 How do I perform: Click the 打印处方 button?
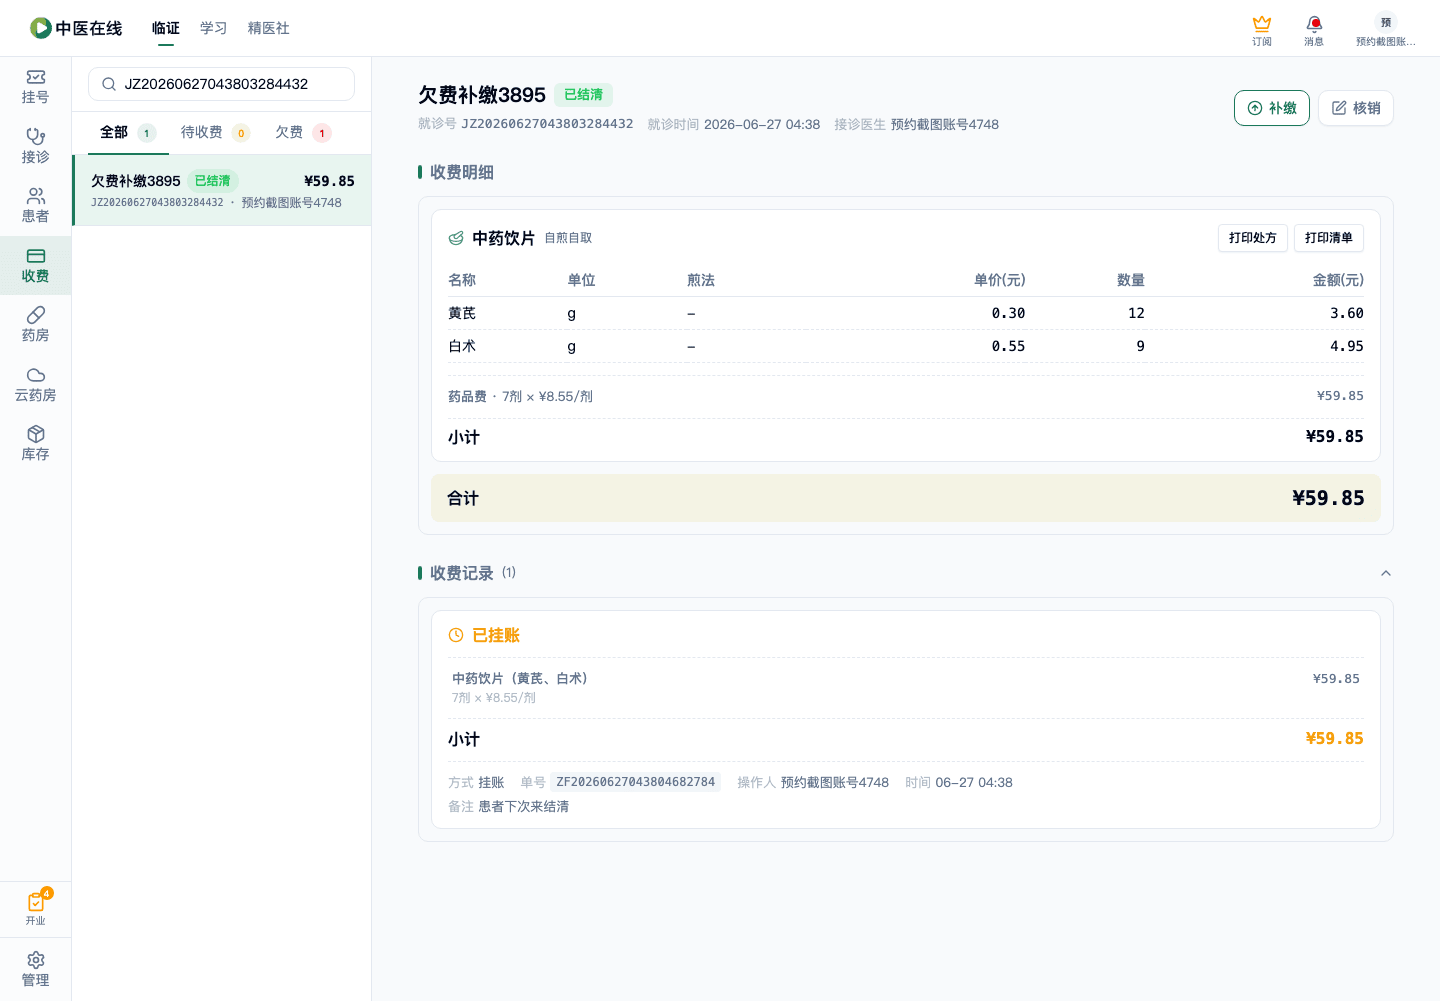pos(1253,238)
